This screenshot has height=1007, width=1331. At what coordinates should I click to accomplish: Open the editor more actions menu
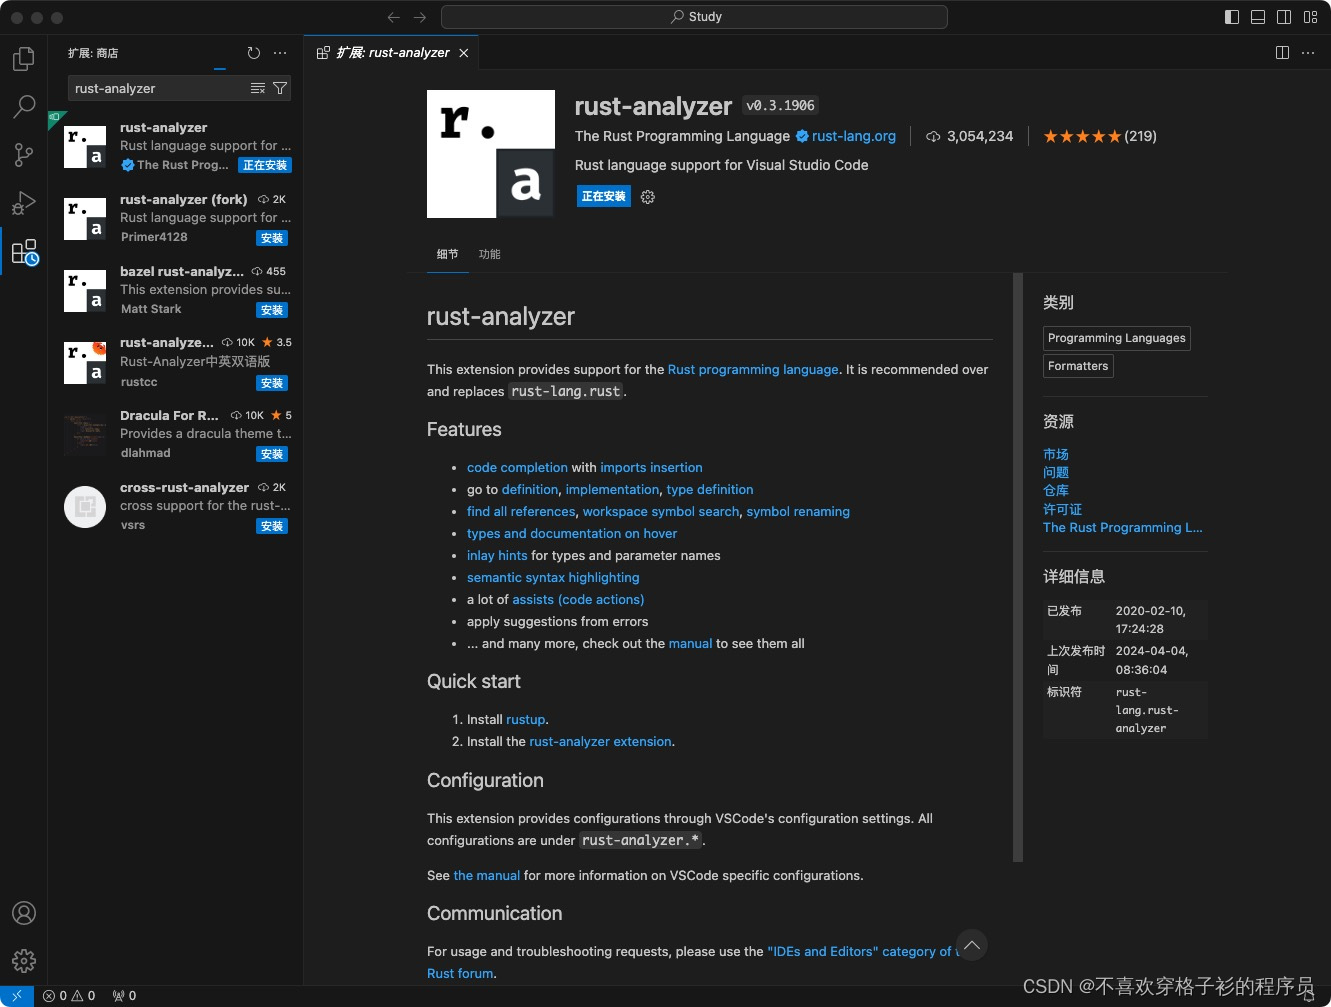1308,52
